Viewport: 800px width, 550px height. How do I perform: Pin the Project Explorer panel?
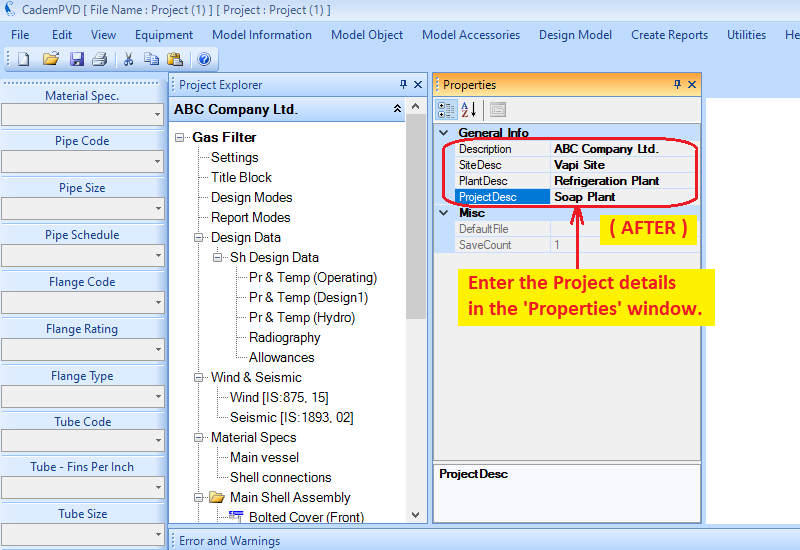pyautogui.click(x=404, y=84)
